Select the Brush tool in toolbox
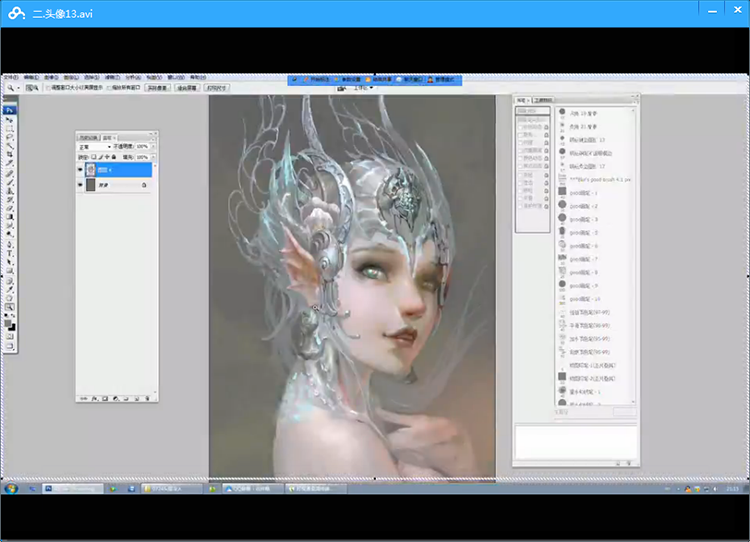This screenshot has width=750, height=542. coord(10,182)
